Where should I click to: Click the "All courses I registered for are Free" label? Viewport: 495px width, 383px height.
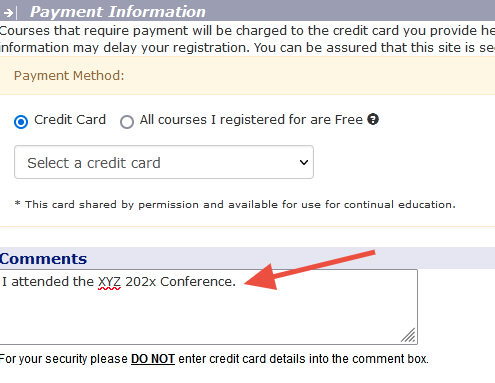tap(251, 120)
